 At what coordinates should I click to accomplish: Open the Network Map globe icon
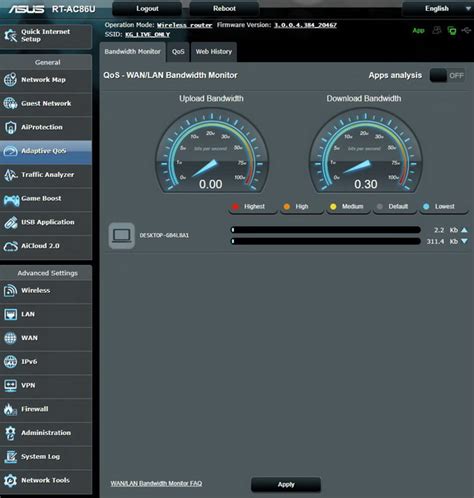coord(10,80)
